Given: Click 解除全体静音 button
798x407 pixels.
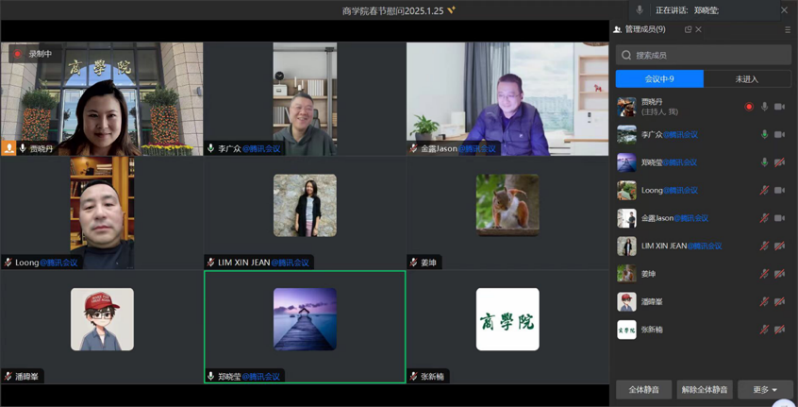Looking at the screenshot, I should 705,389.
